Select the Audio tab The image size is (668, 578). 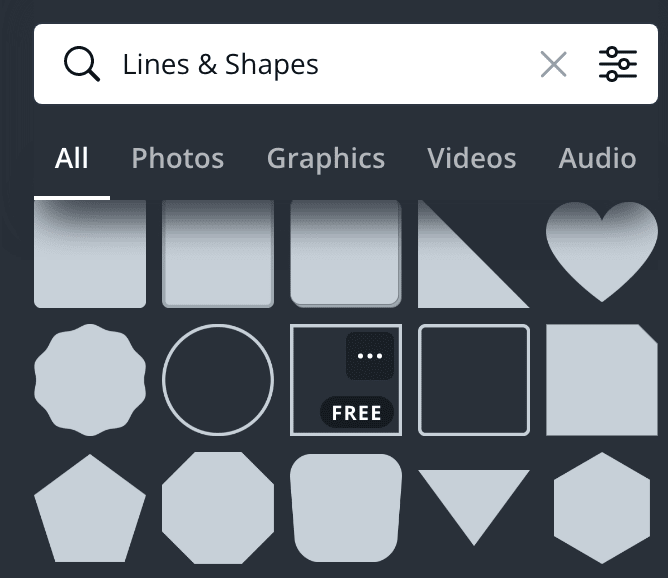pyautogui.click(x=597, y=158)
